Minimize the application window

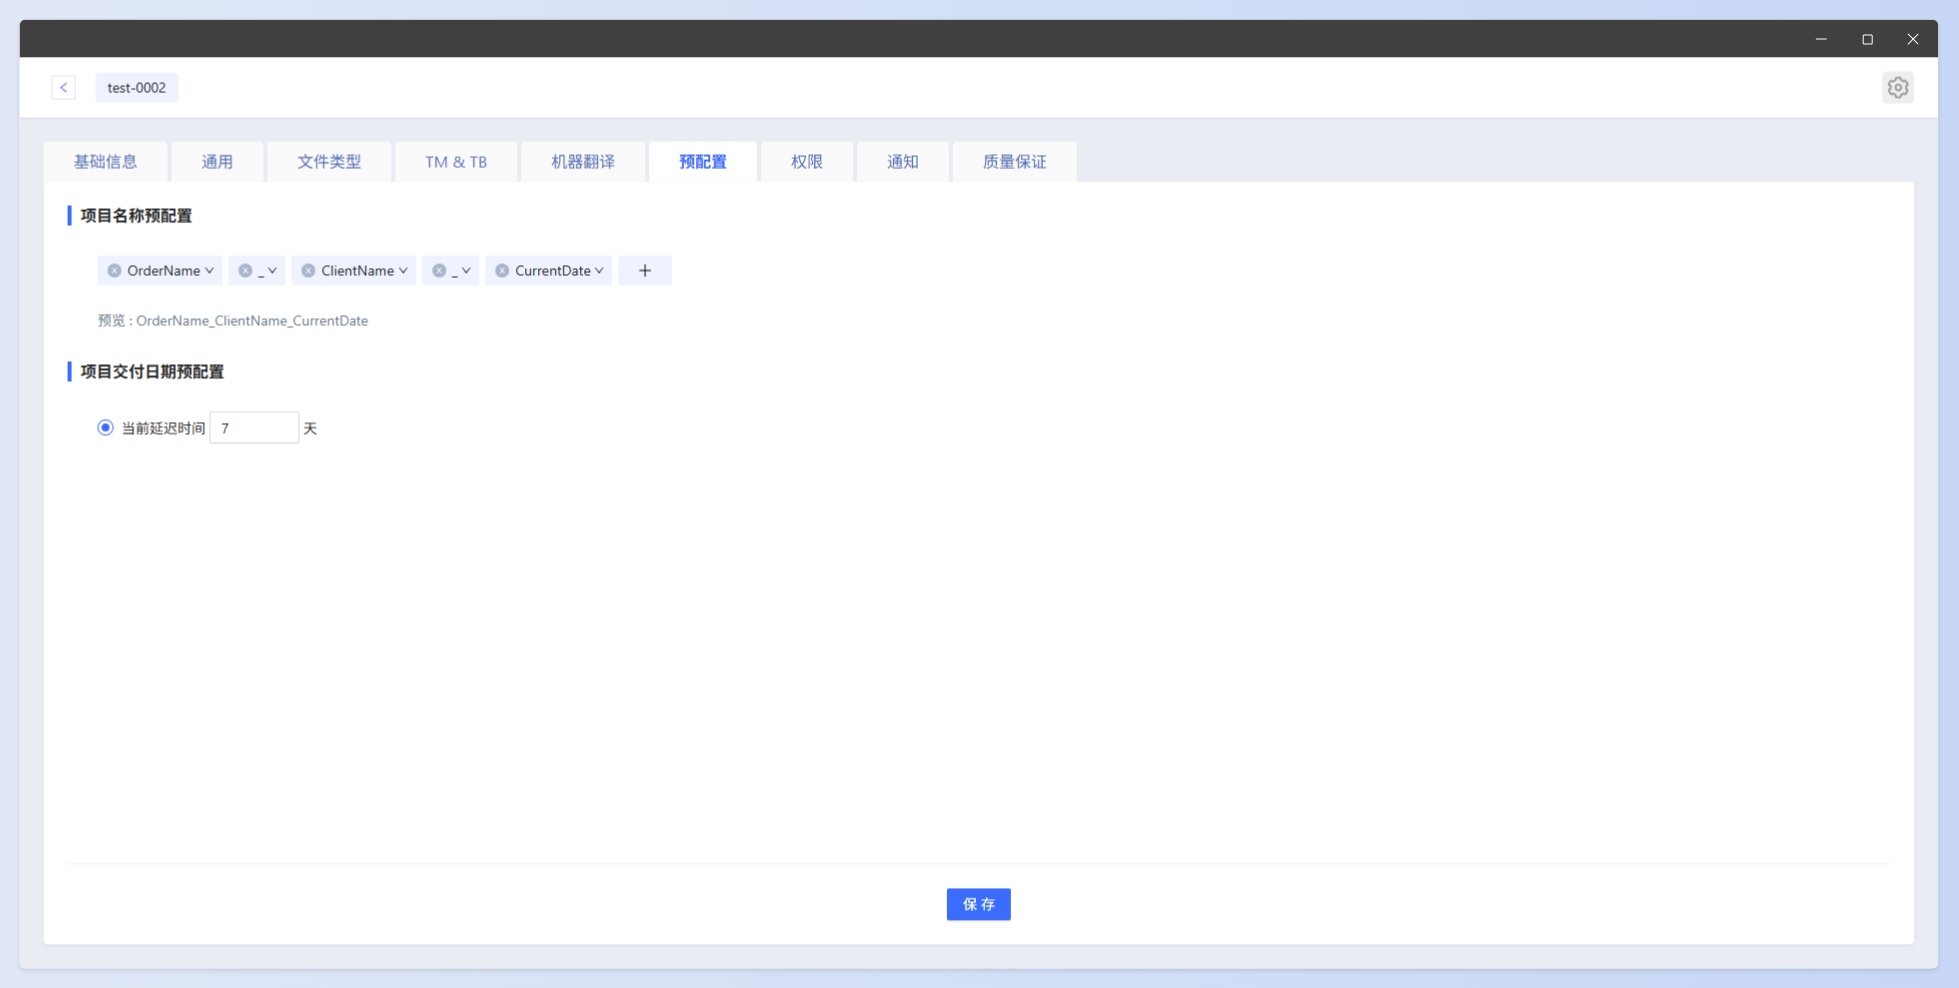[1821, 39]
